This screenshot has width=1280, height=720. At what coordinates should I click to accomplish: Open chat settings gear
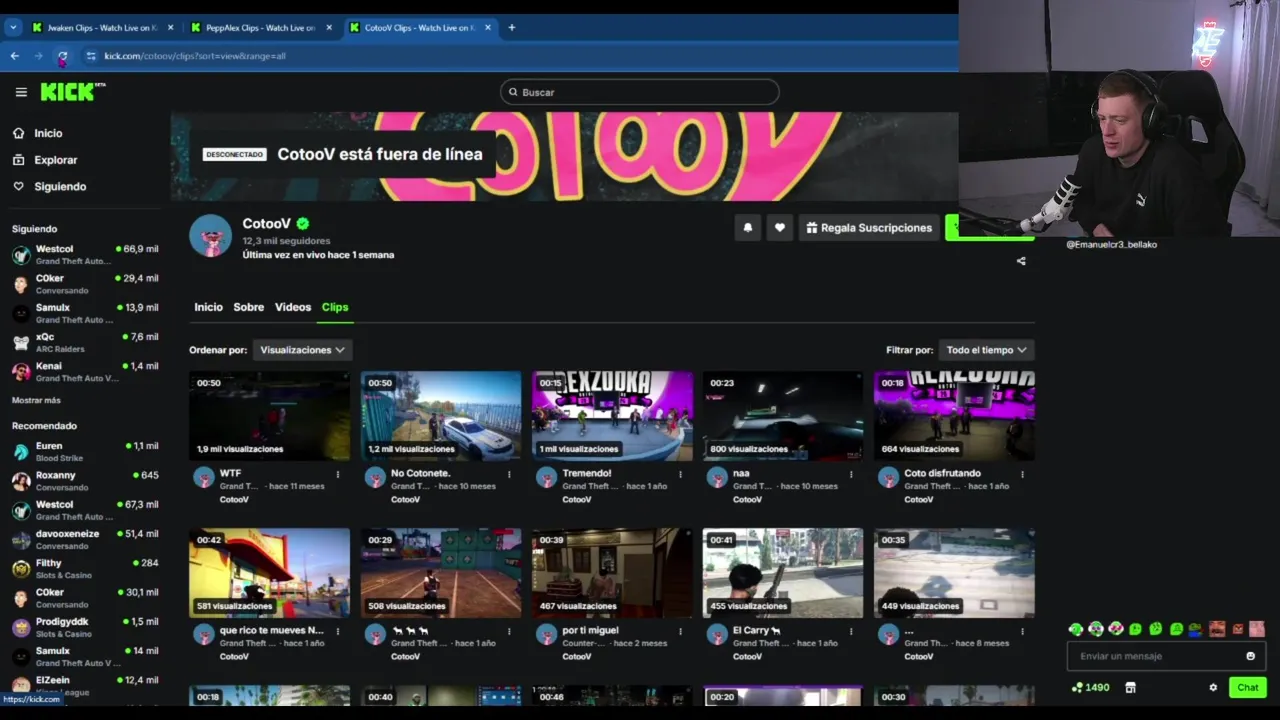click(1213, 688)
